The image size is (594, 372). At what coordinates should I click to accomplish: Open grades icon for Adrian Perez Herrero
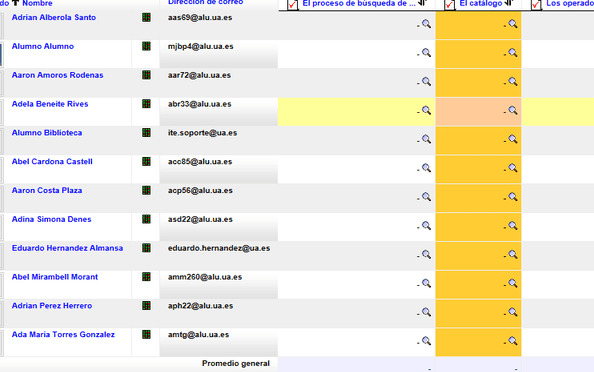[146, 305]
